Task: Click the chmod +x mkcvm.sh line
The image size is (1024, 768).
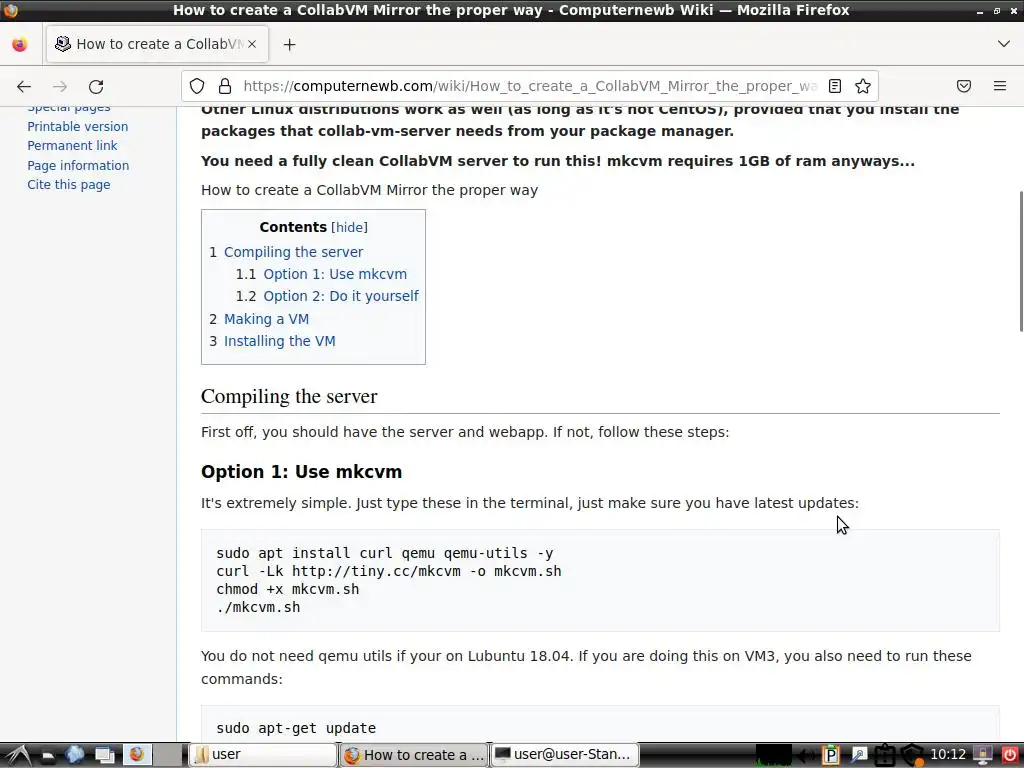Action: click(x=287, y=589)
